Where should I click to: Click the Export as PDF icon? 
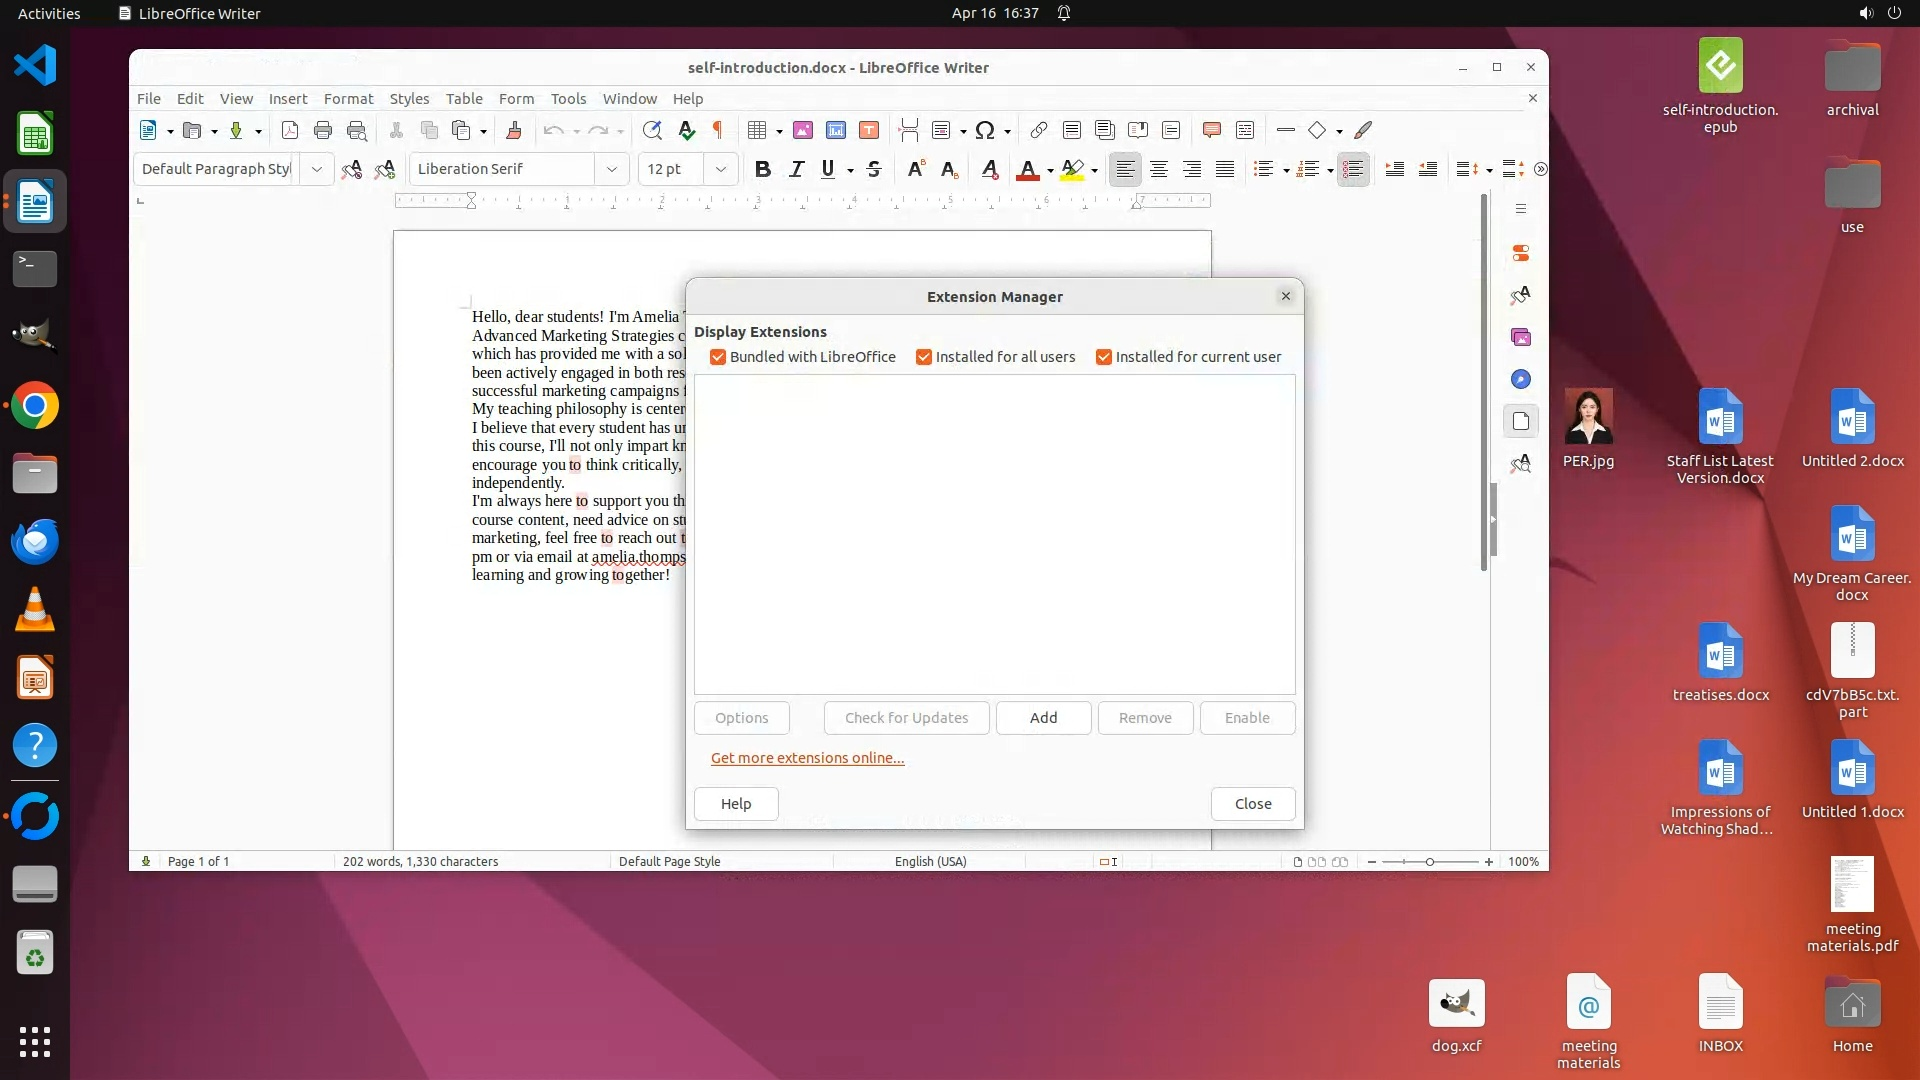290,130
